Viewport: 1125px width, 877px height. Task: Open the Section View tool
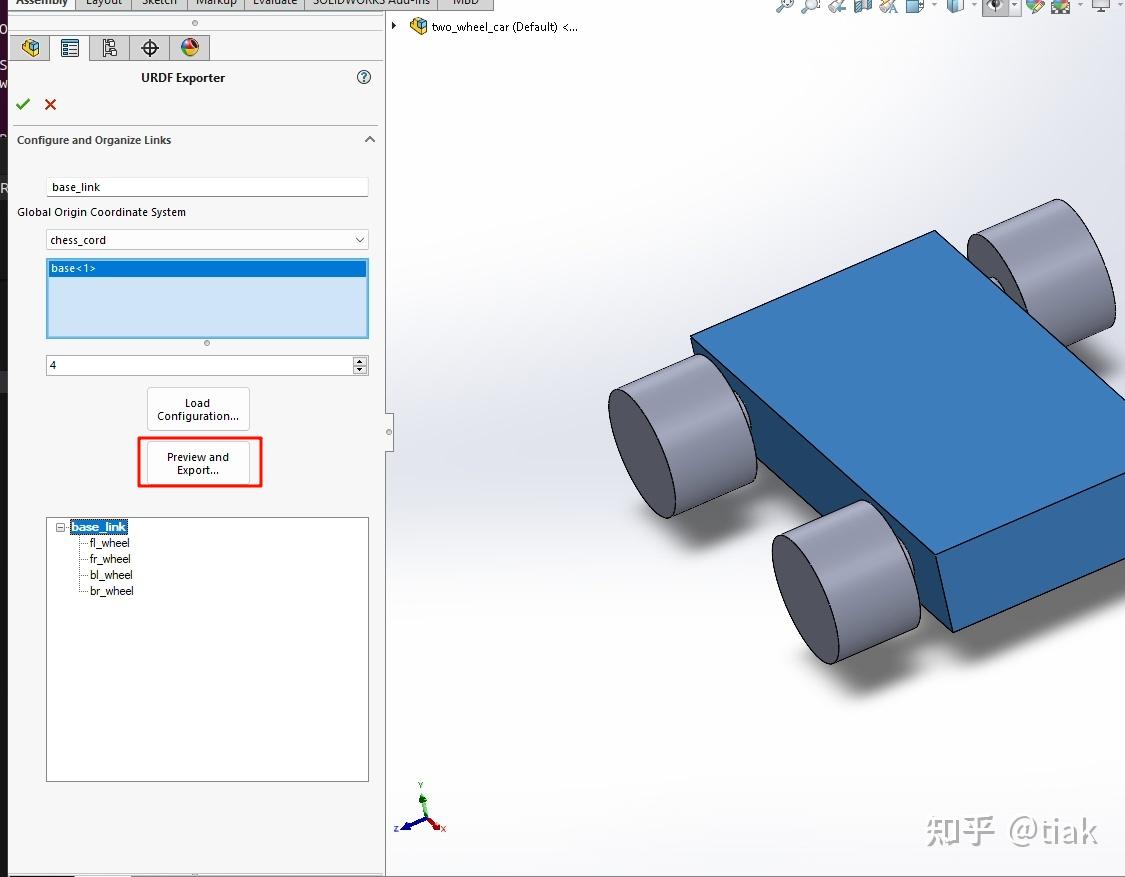pyautogui.click(x=862, y=7)
